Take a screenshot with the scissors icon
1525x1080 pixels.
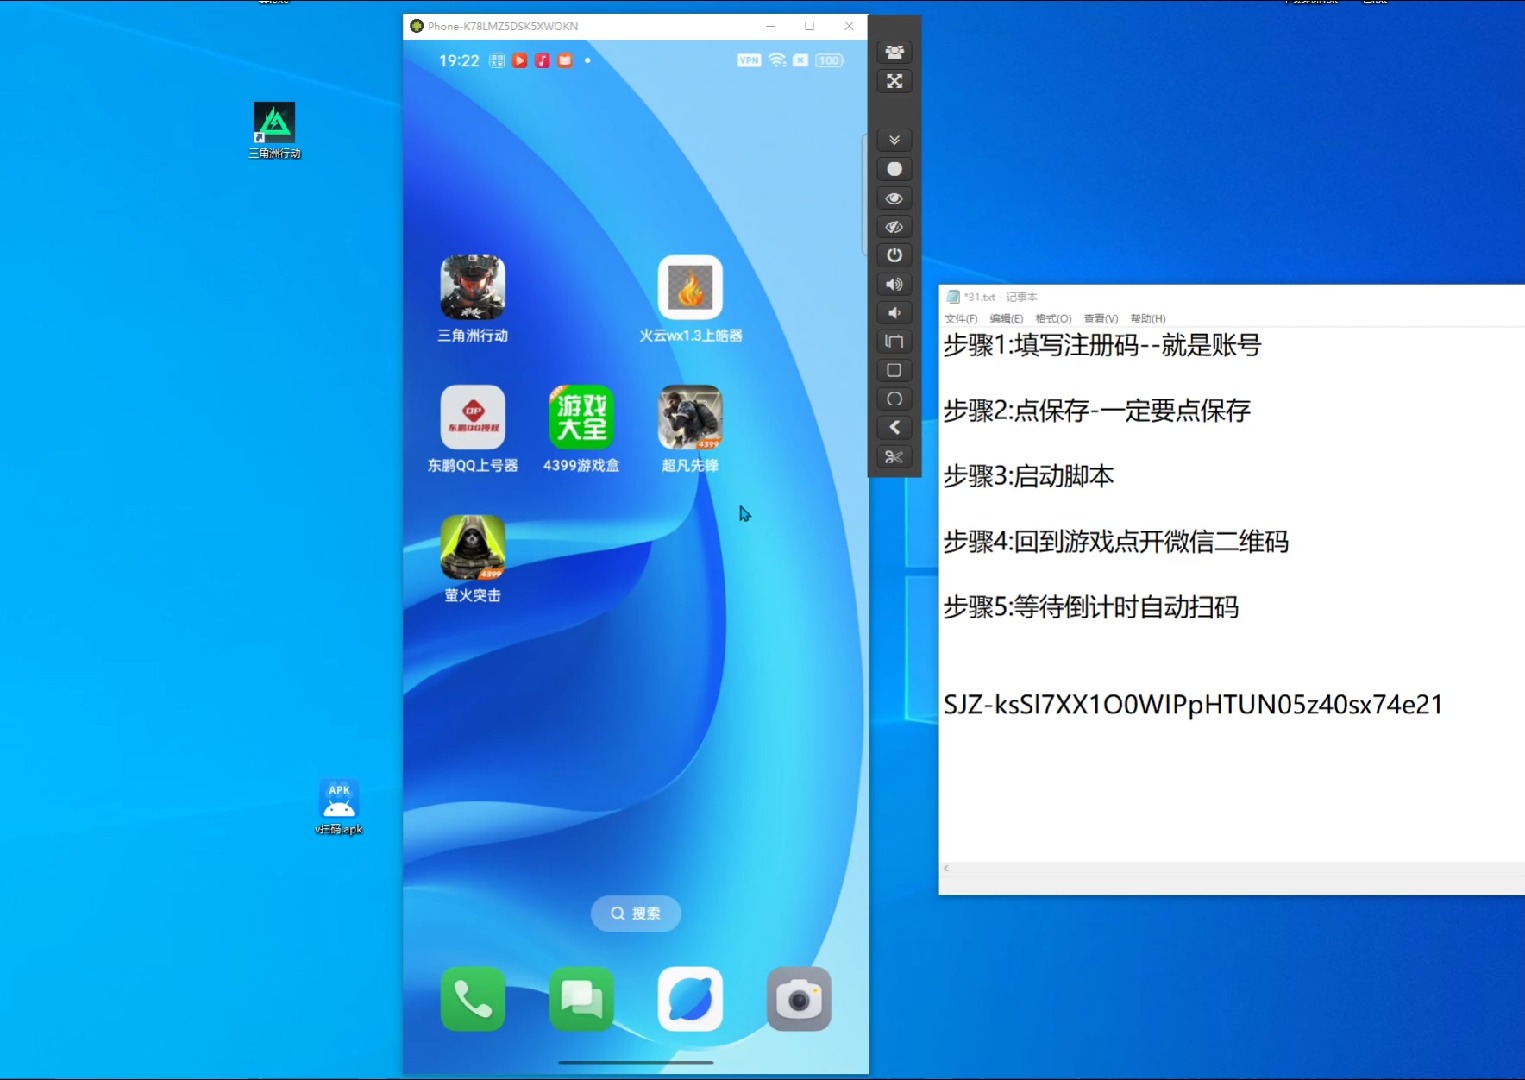coord(894,457)
